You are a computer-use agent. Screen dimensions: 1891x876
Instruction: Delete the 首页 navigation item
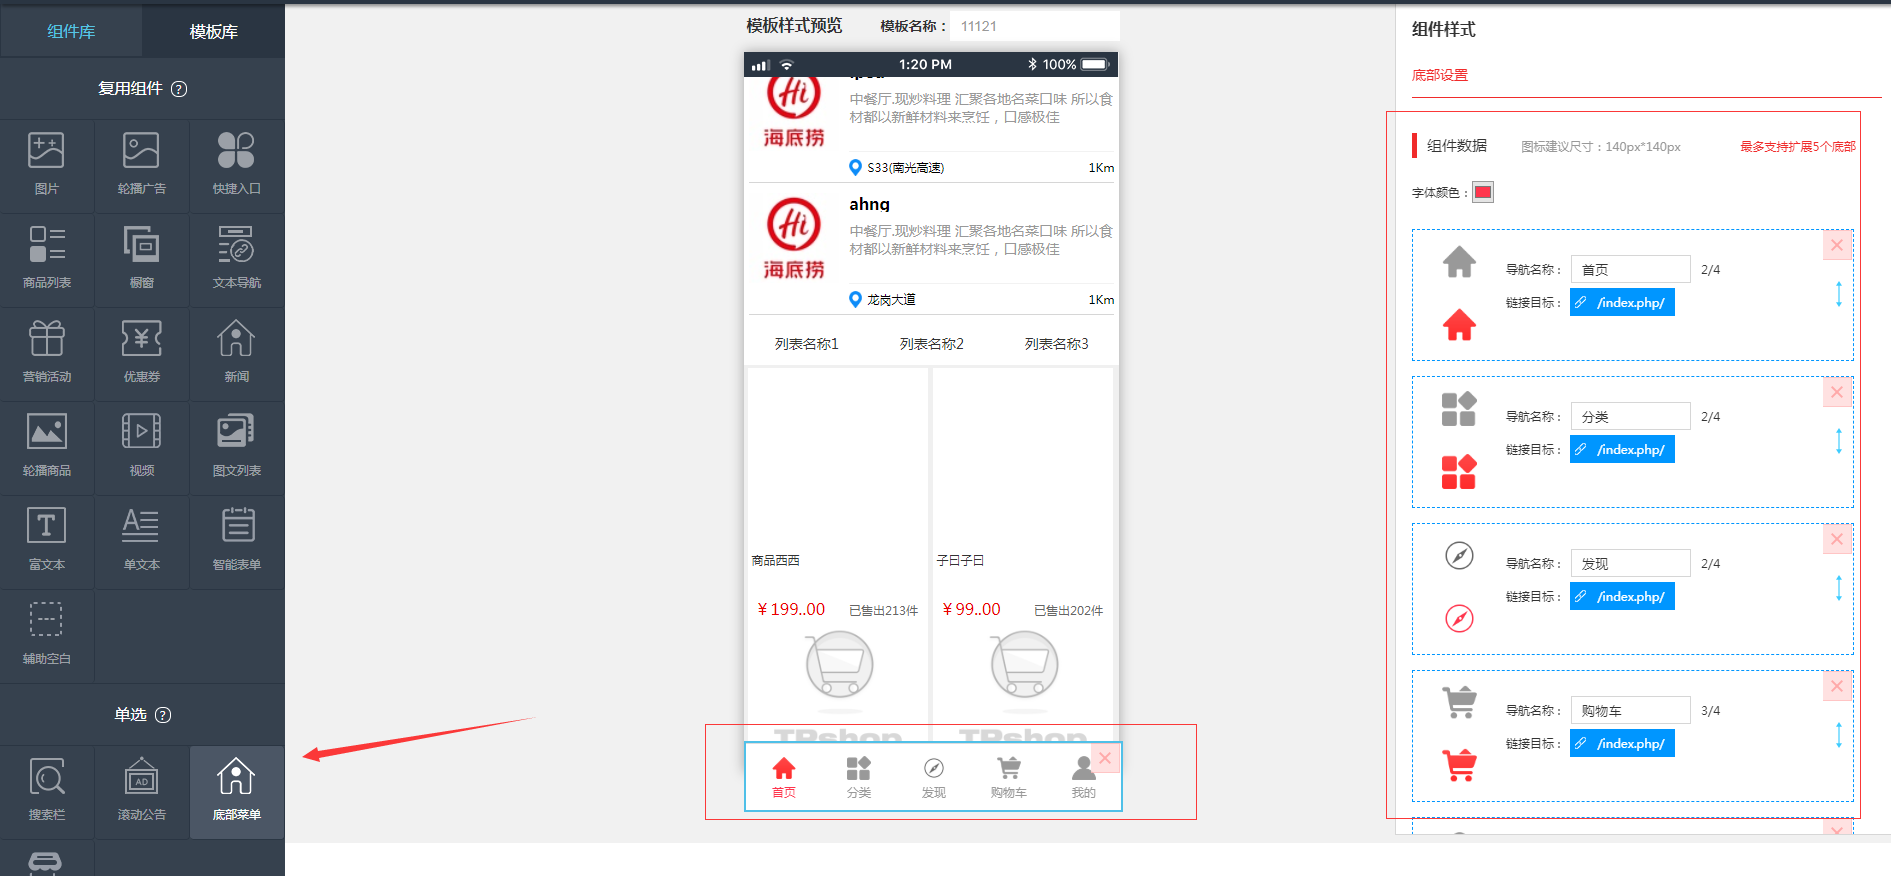[x=1837, y=245]
